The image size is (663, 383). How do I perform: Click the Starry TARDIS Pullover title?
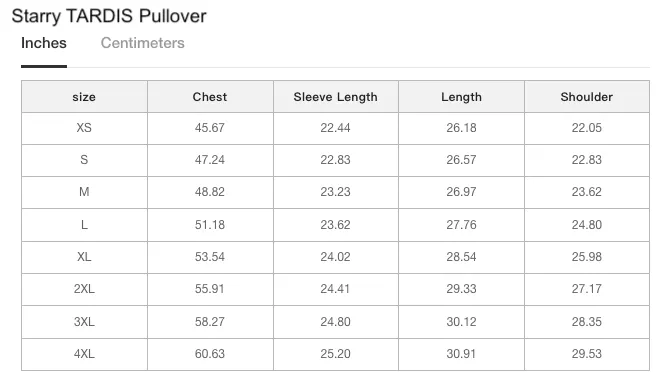click(x=109, y=16)
